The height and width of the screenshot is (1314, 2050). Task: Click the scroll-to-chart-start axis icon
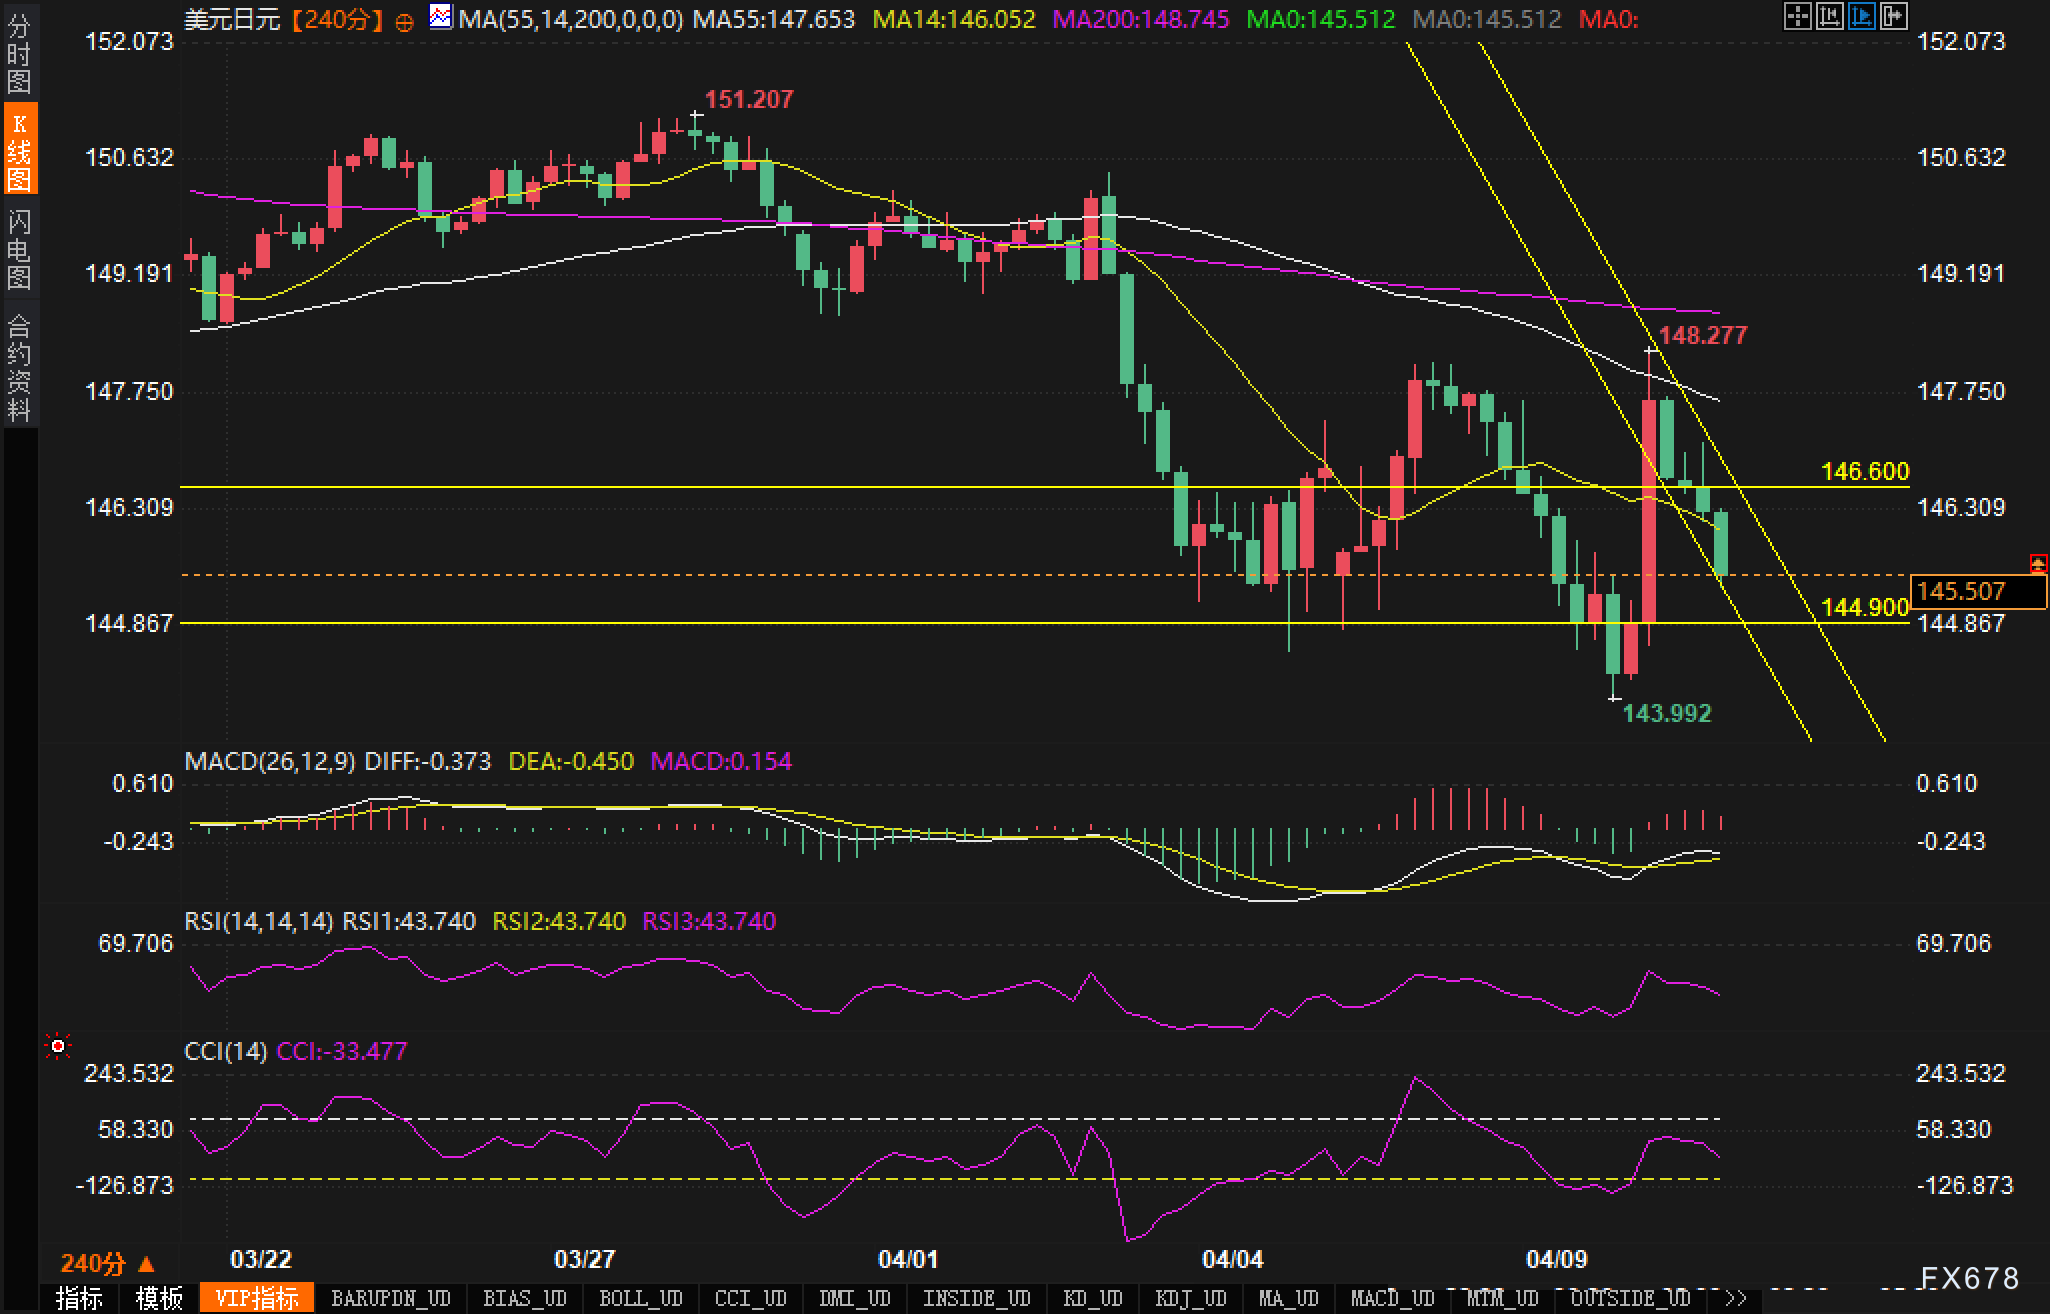1829,17
